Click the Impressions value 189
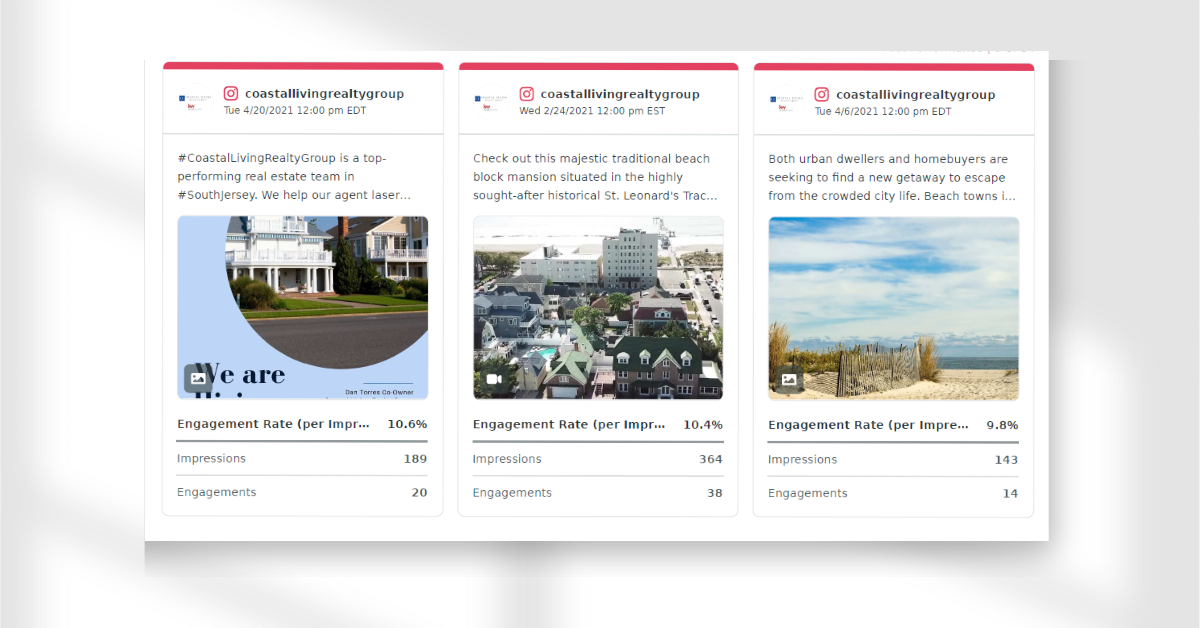The height and width of the screenshot is (628, 1200). click(x=415, y=459)
